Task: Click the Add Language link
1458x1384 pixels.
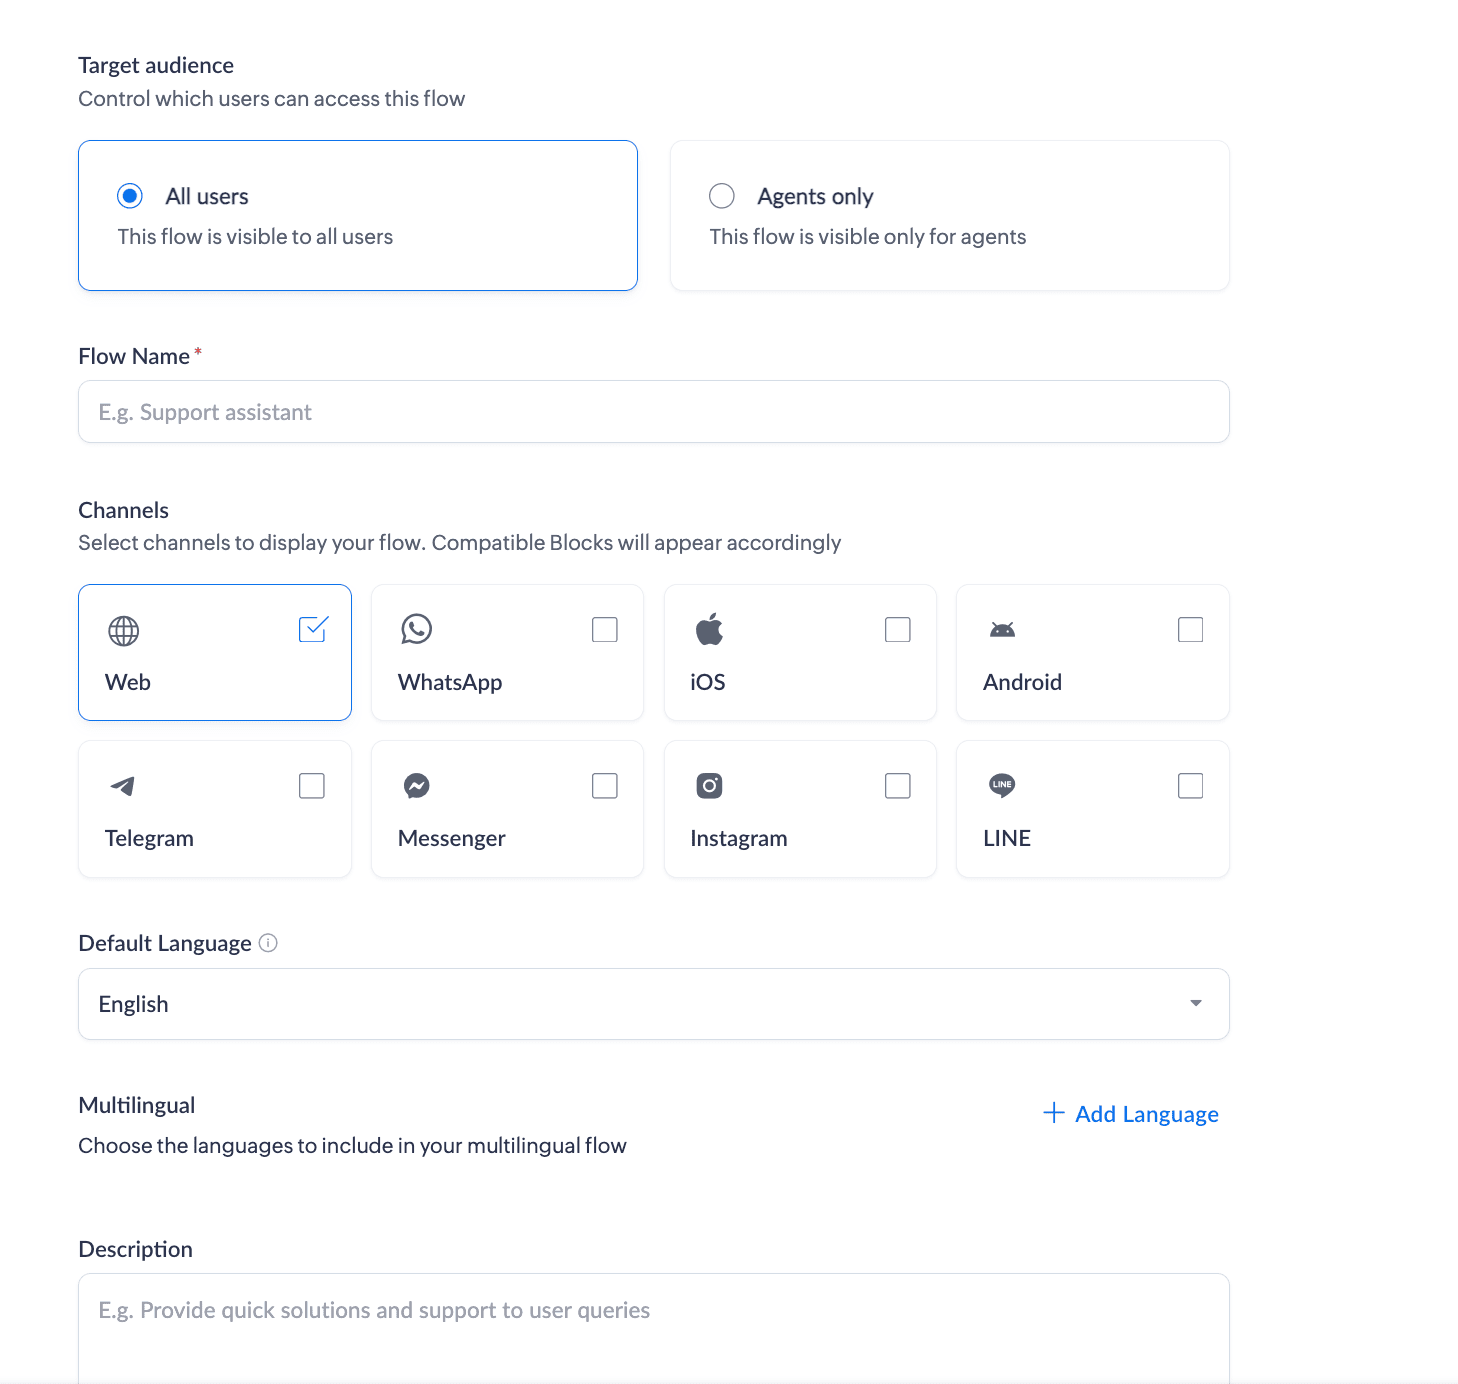Action: pos(1131,1114)
